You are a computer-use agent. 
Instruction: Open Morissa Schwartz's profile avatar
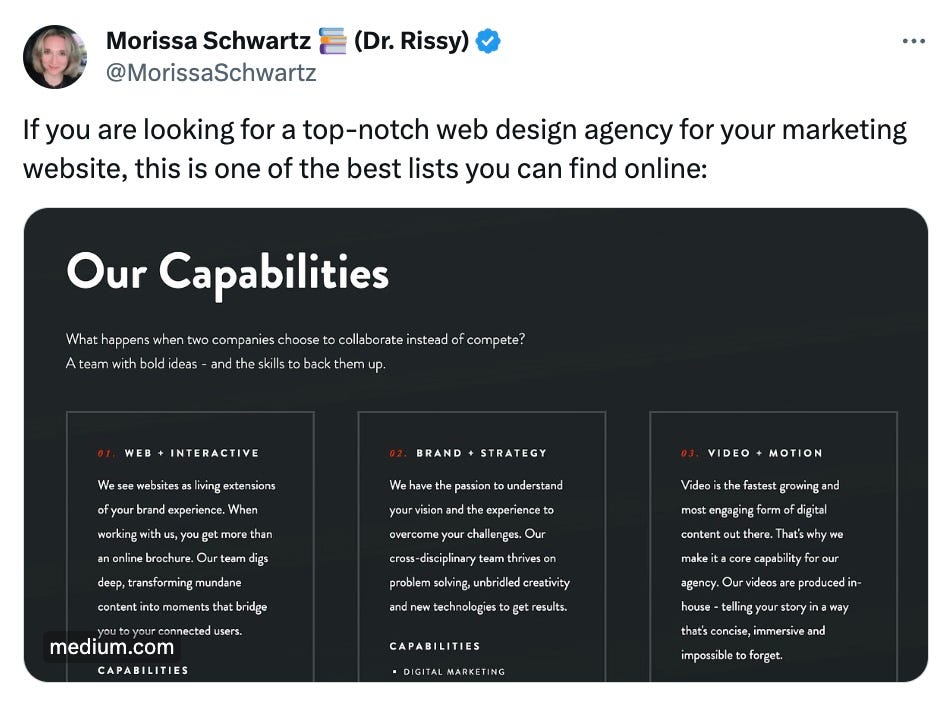coord(55,56)
